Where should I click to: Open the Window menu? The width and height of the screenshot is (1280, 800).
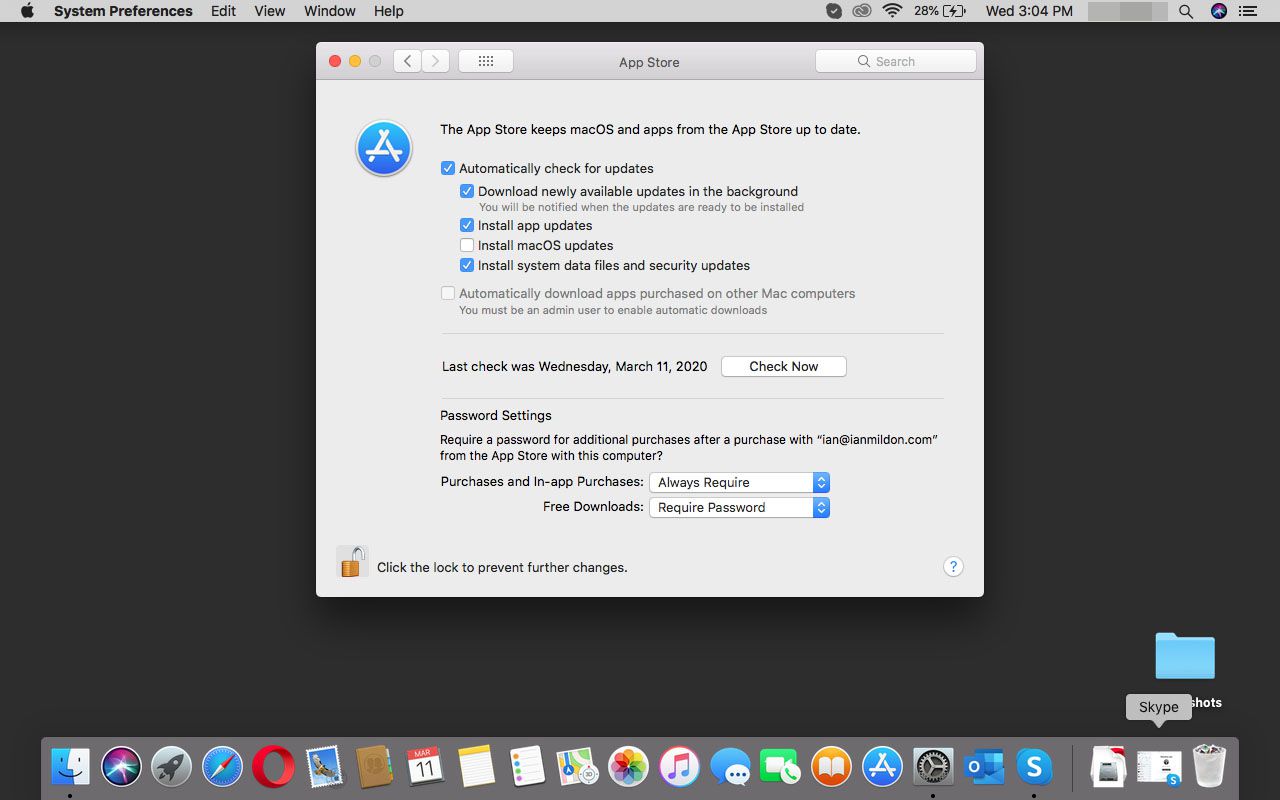tap(329, 11)
